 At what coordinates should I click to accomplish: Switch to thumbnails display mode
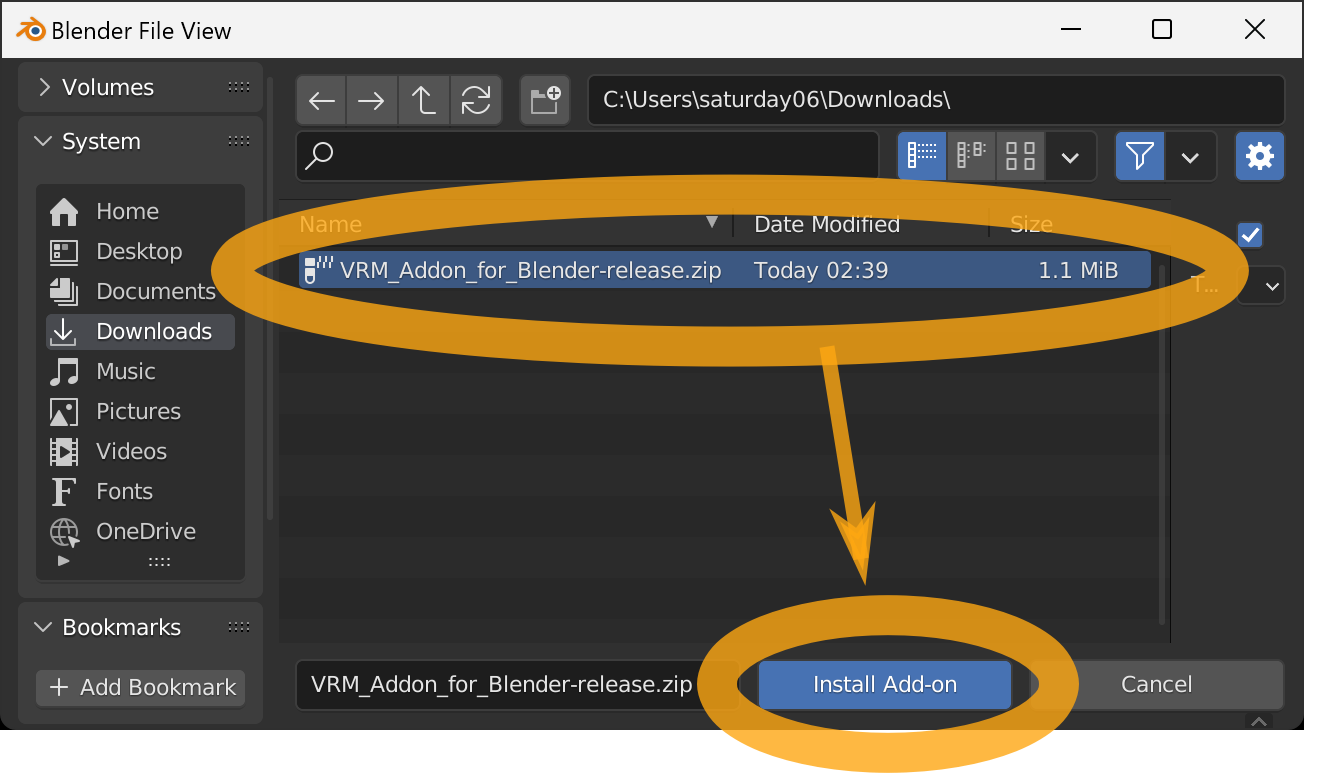1020,156
